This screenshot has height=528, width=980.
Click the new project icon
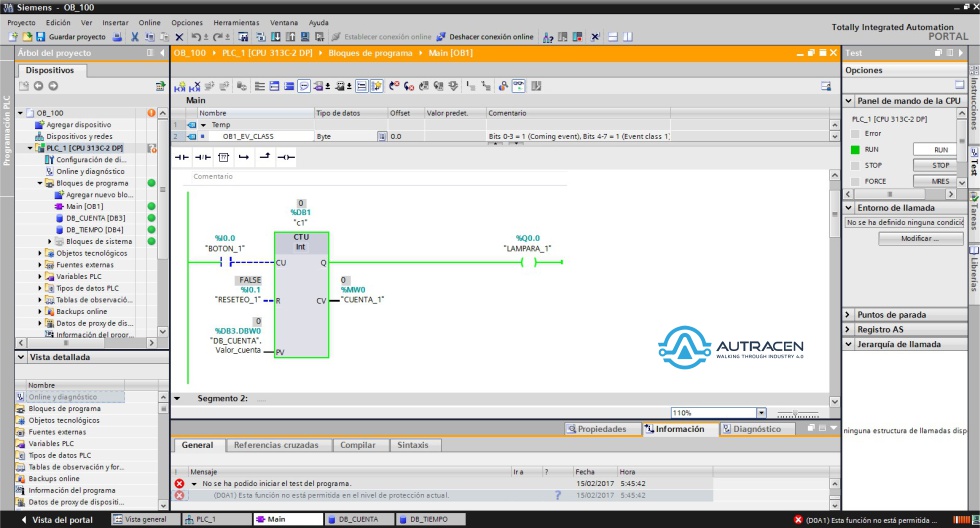pos(12,37)
